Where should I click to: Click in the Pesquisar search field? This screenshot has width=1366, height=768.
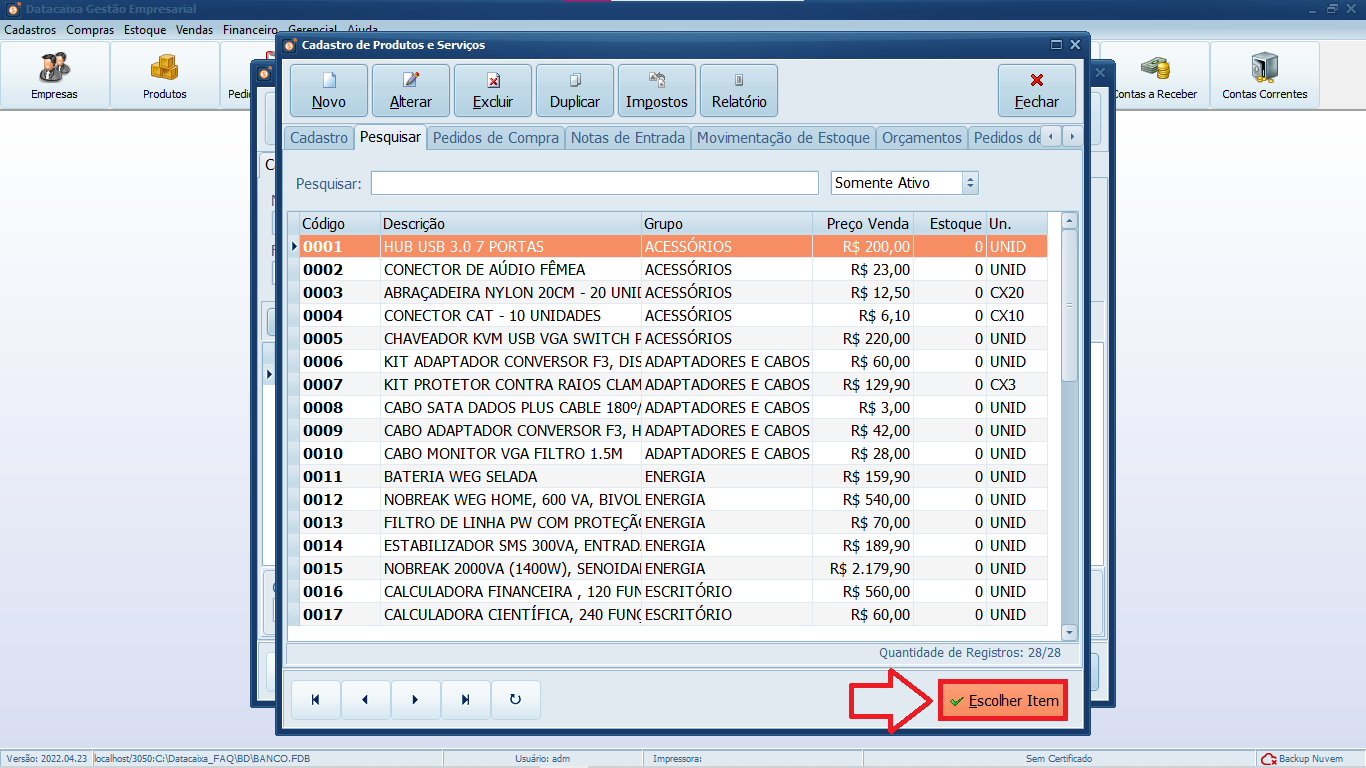(x=594, y=183)
